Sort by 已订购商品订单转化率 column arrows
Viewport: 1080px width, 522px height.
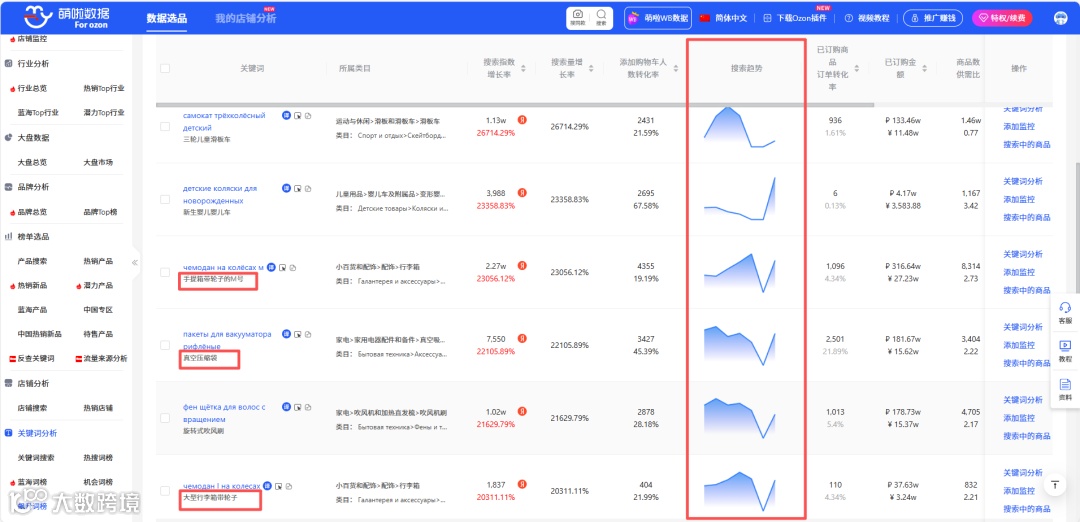pyautogui.click(x=857, y=68)
